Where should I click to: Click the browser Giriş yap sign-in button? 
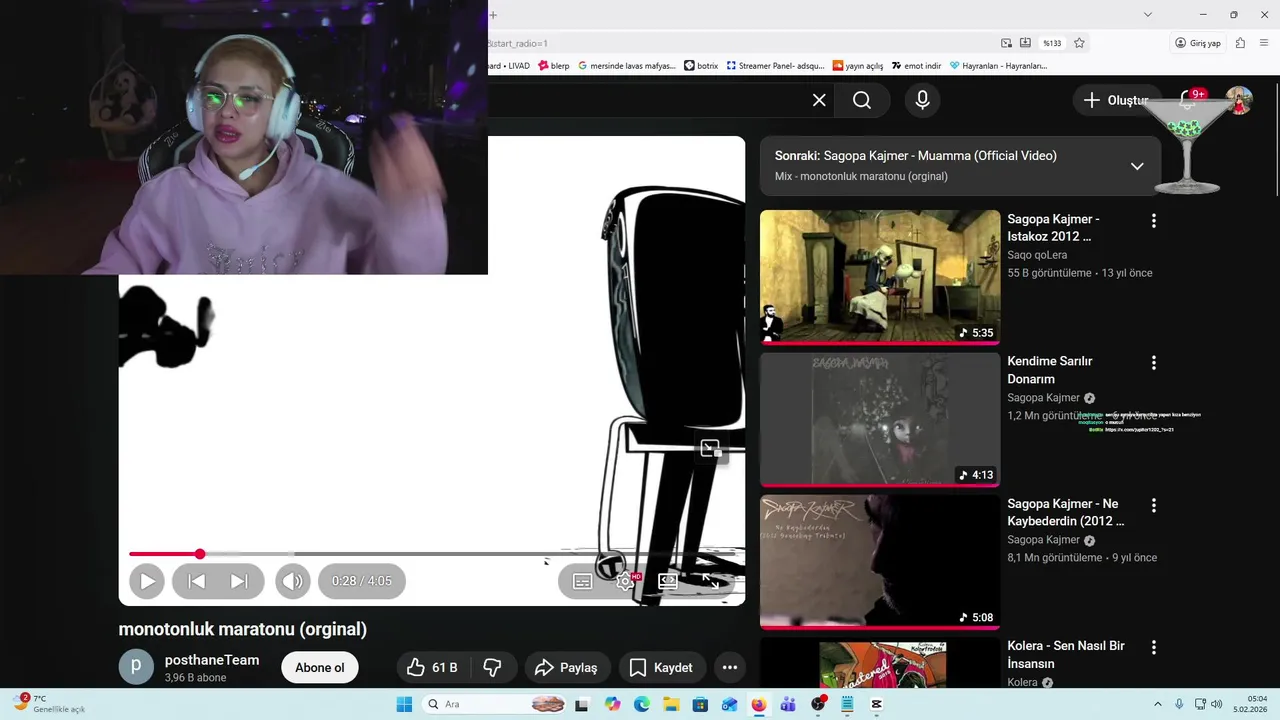click(x=1198, y=43)
